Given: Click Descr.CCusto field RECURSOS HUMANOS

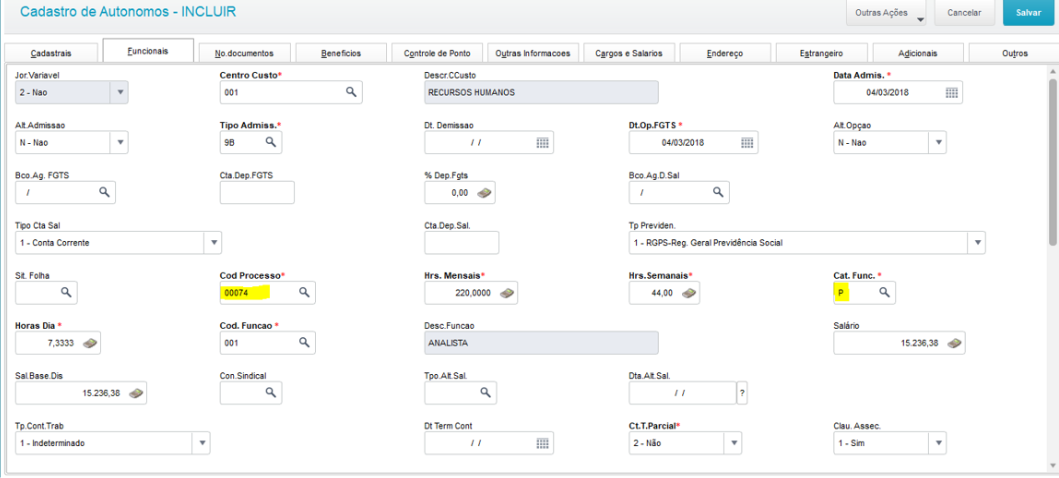Looking at the screenshot, I should pos(542,92).
